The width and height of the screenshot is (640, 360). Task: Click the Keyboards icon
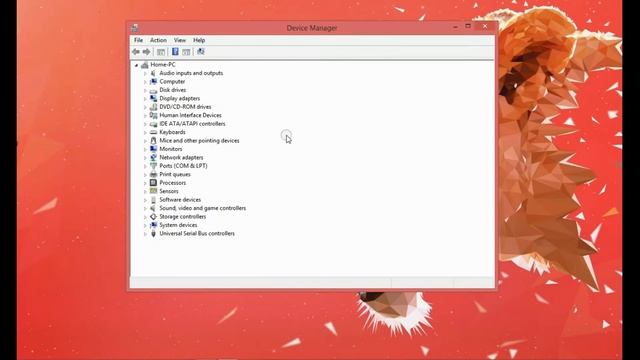(153, 132)
